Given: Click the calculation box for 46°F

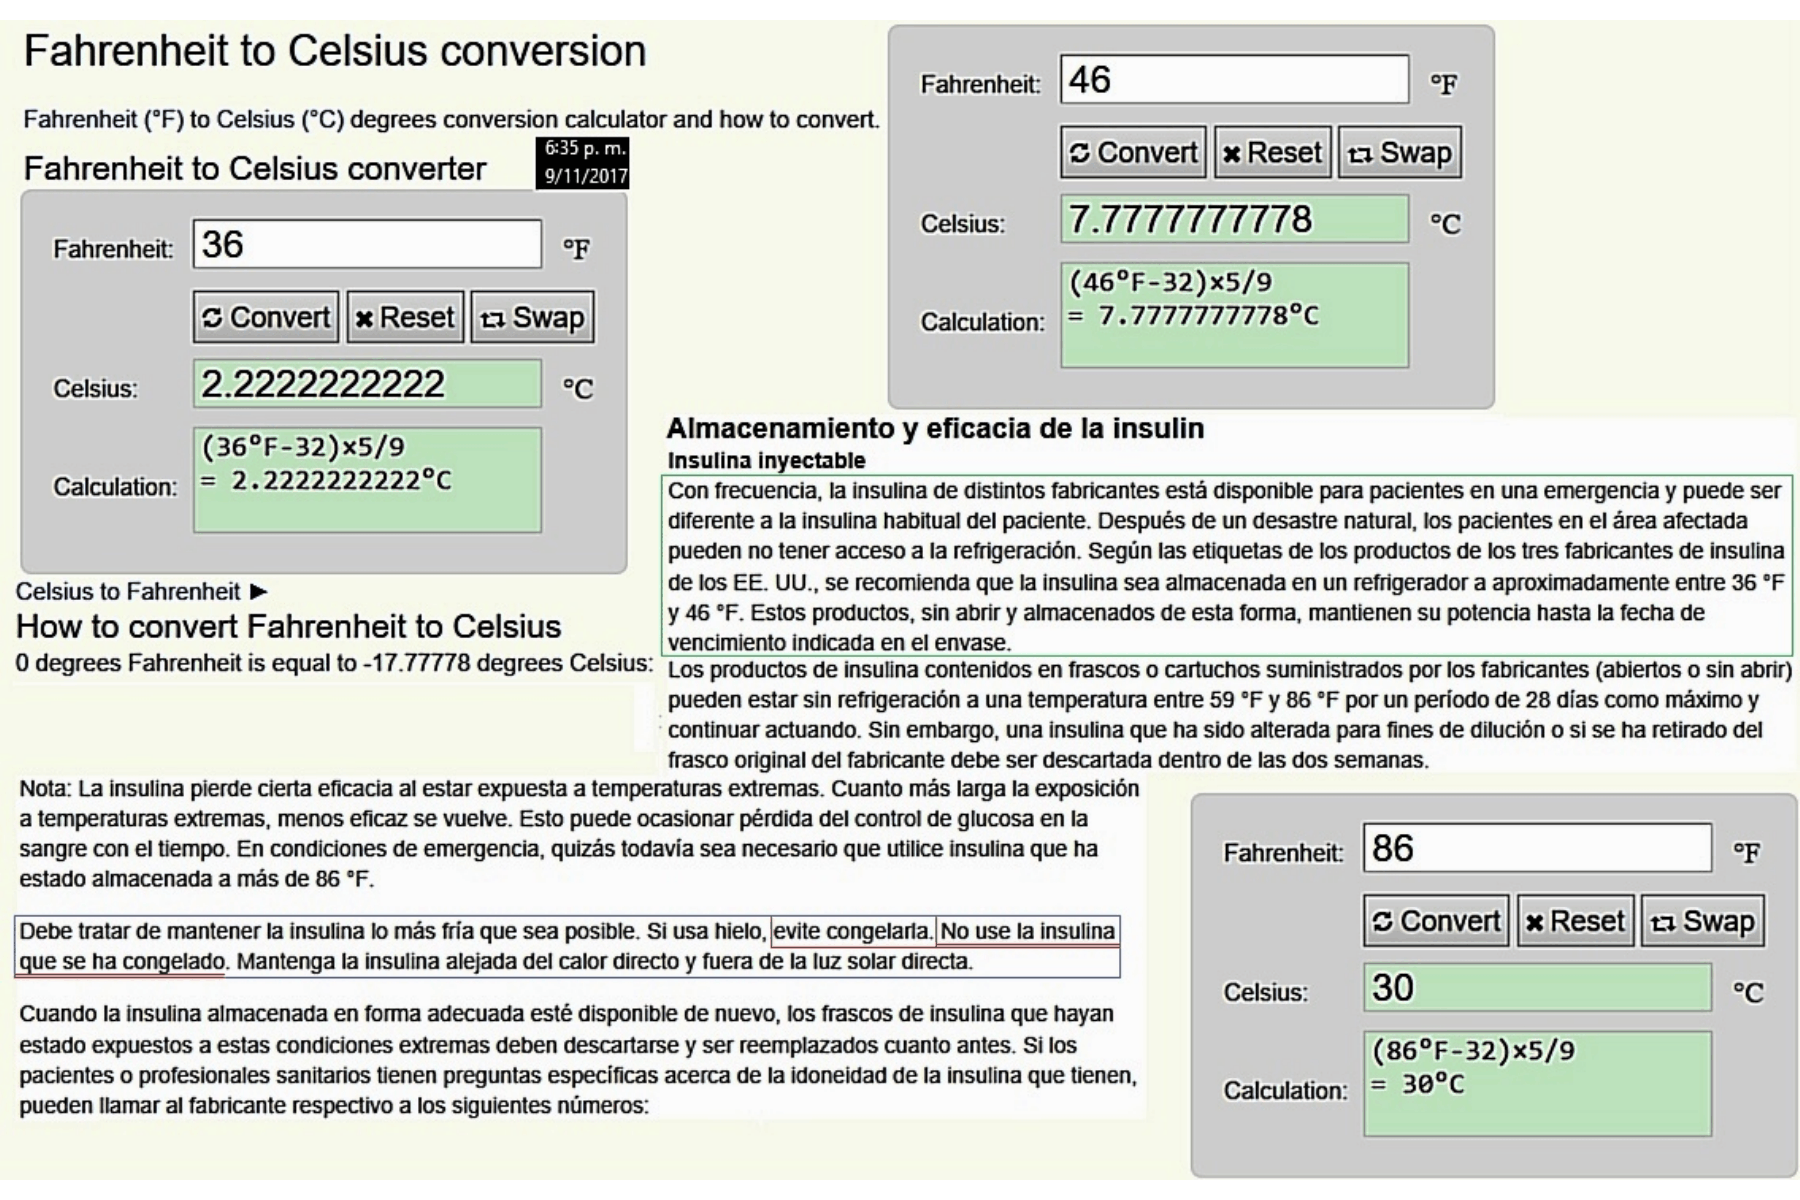Looking at the screenshot, I should click(1234, 315).
